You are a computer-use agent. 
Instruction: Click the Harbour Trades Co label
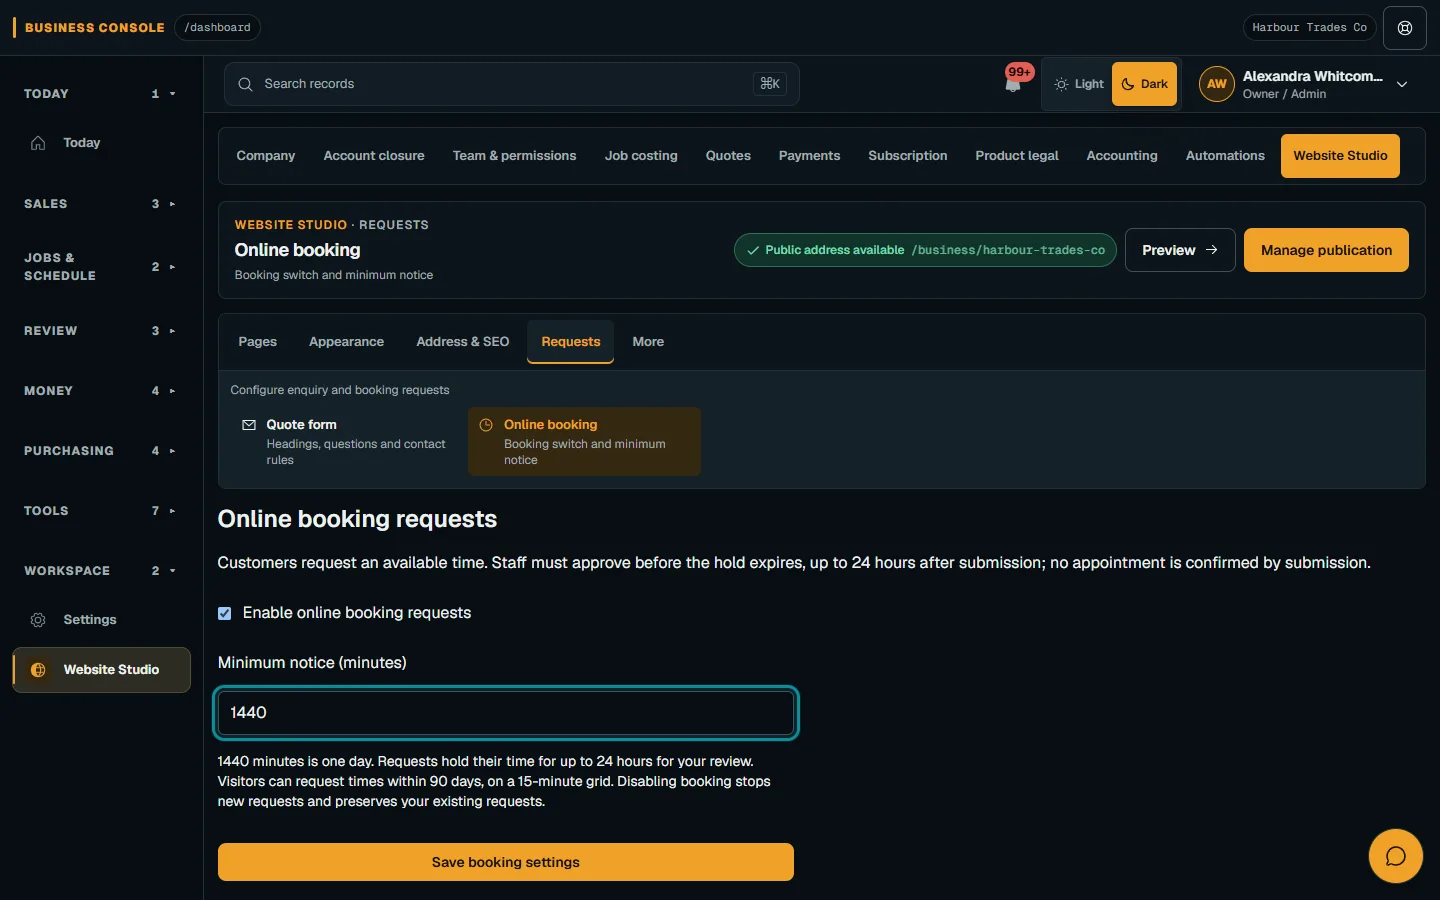click(1309, 28)
